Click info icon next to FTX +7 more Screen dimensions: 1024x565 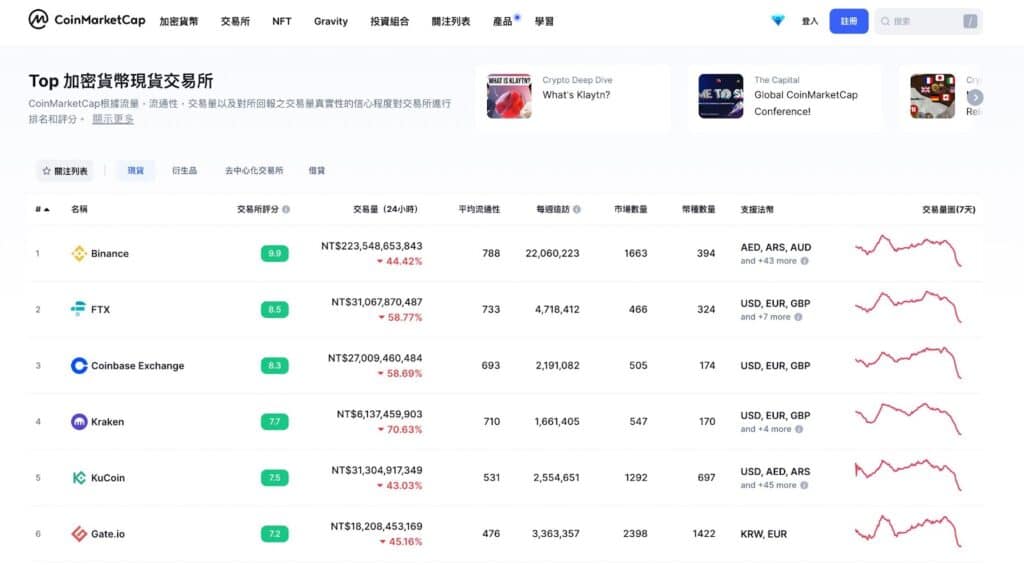[798, 317]
